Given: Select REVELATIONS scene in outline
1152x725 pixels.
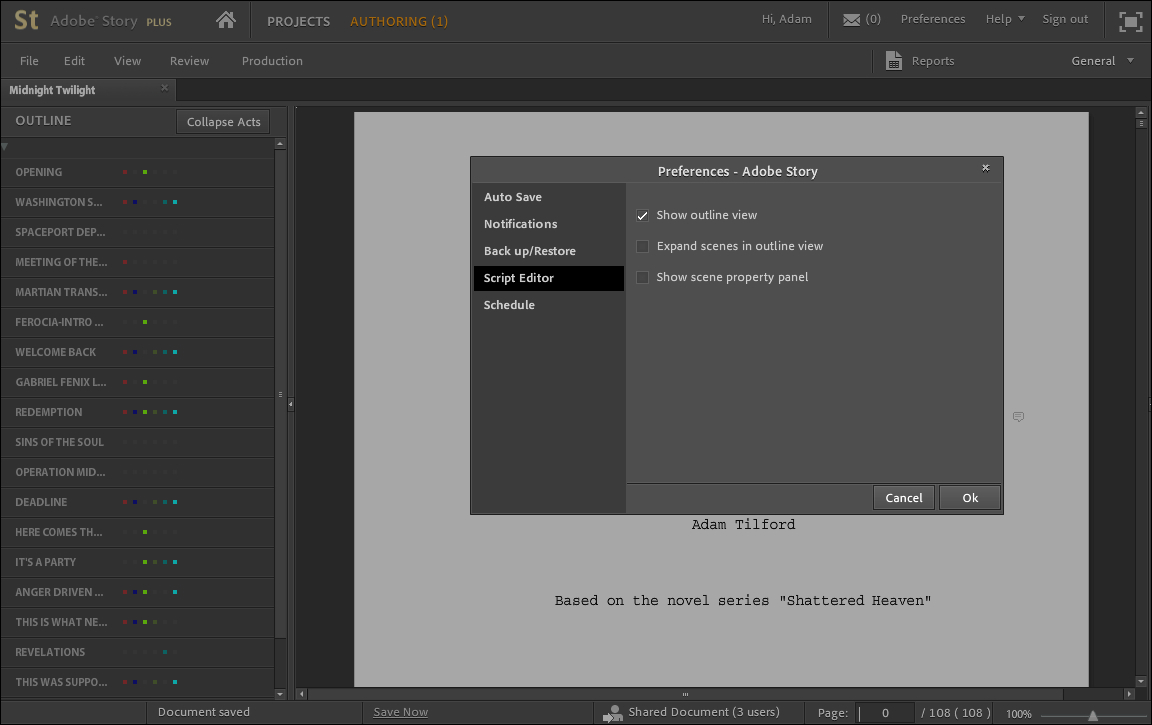Looking at the screenshot, I should click(137, 652).
